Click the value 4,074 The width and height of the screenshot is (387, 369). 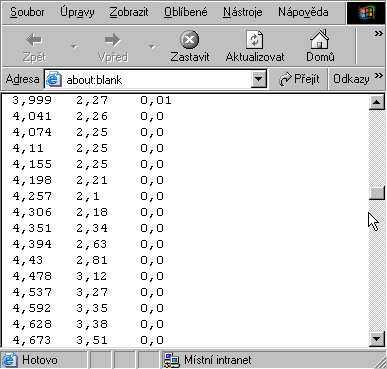coord(32,132)
